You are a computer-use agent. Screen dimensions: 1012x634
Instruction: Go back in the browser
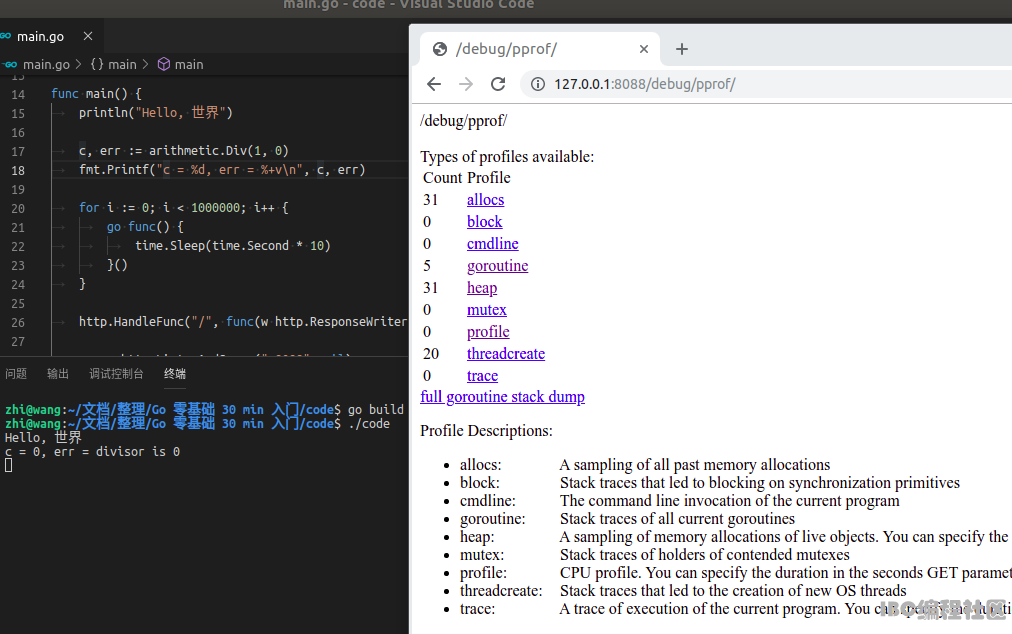(434, 84)
